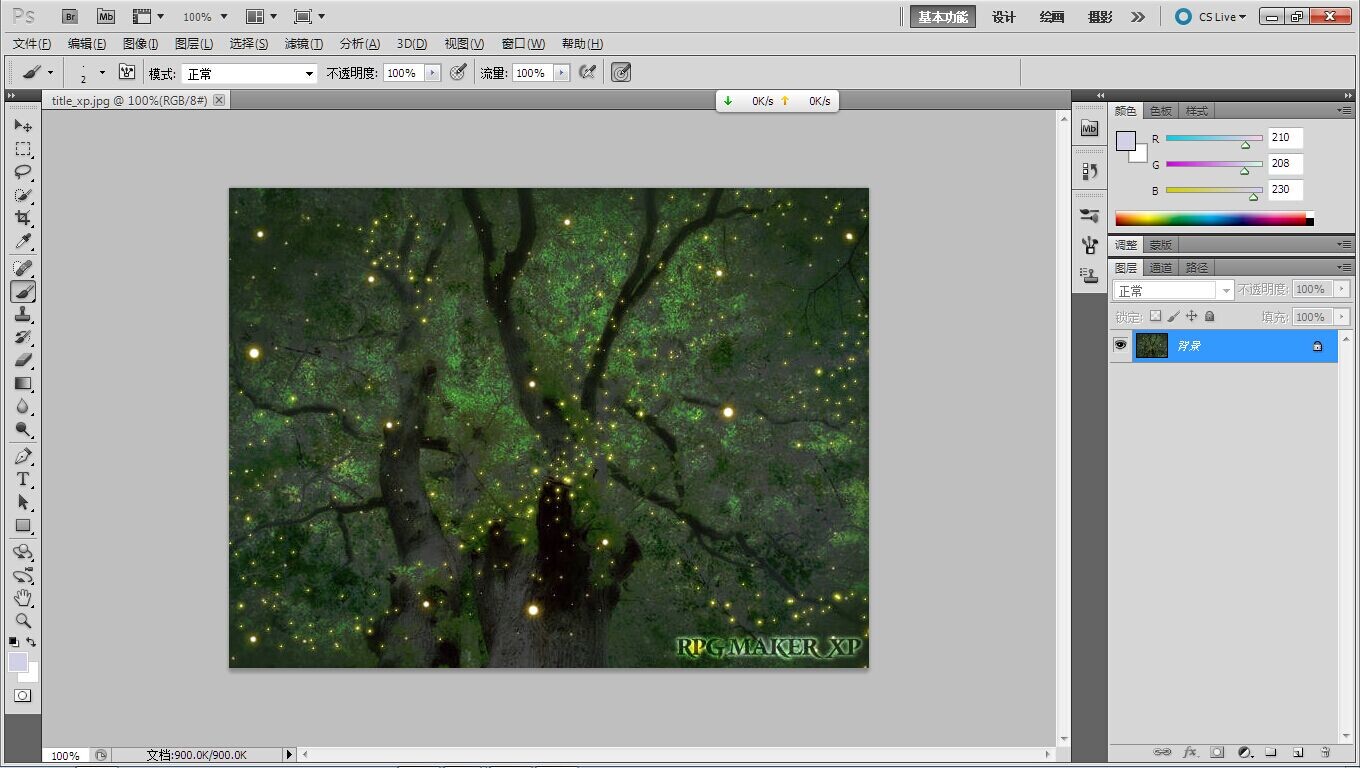Delete layer with the trash icon
1360x768 pixels.
point(1324,752)
